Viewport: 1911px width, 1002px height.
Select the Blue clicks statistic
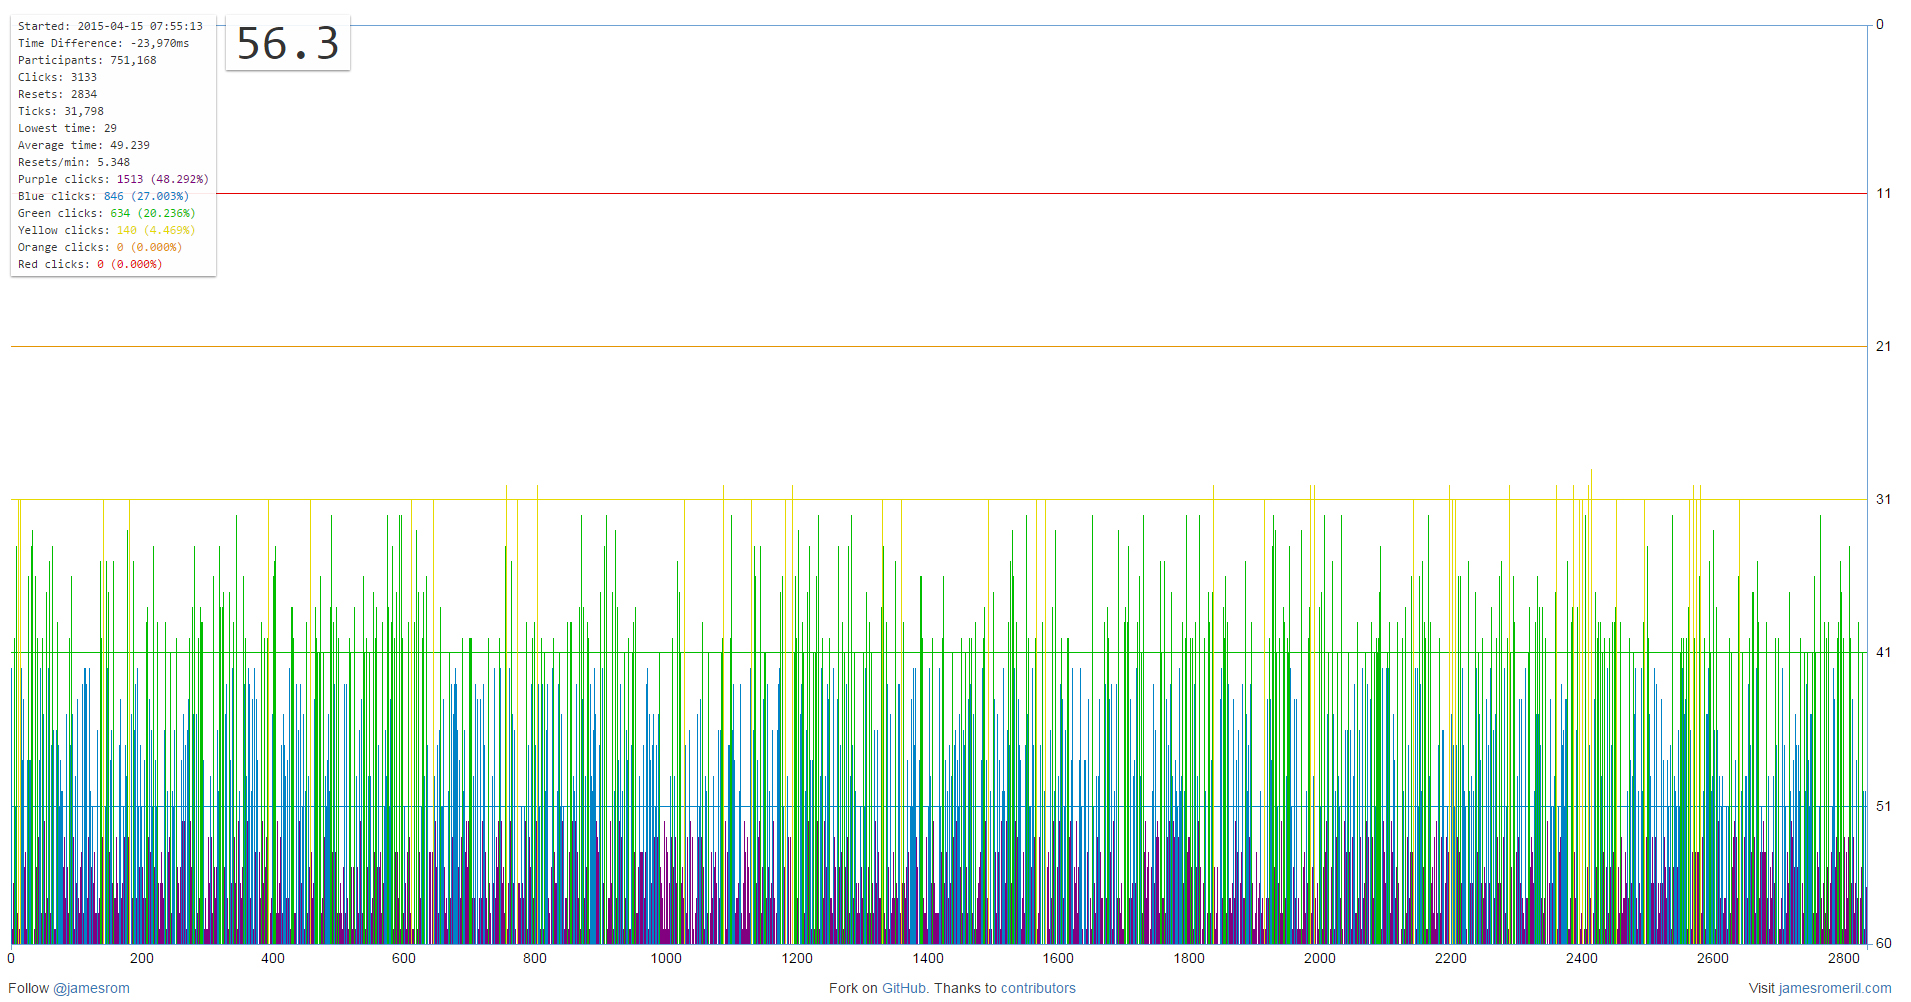[103, 196]
